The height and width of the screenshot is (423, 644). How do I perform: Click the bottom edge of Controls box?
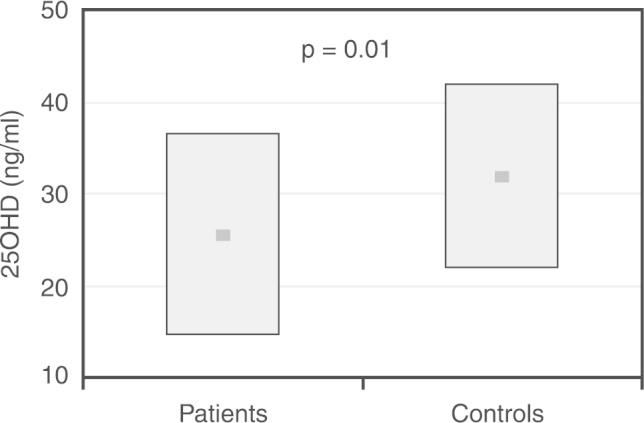tap(501, 267)
